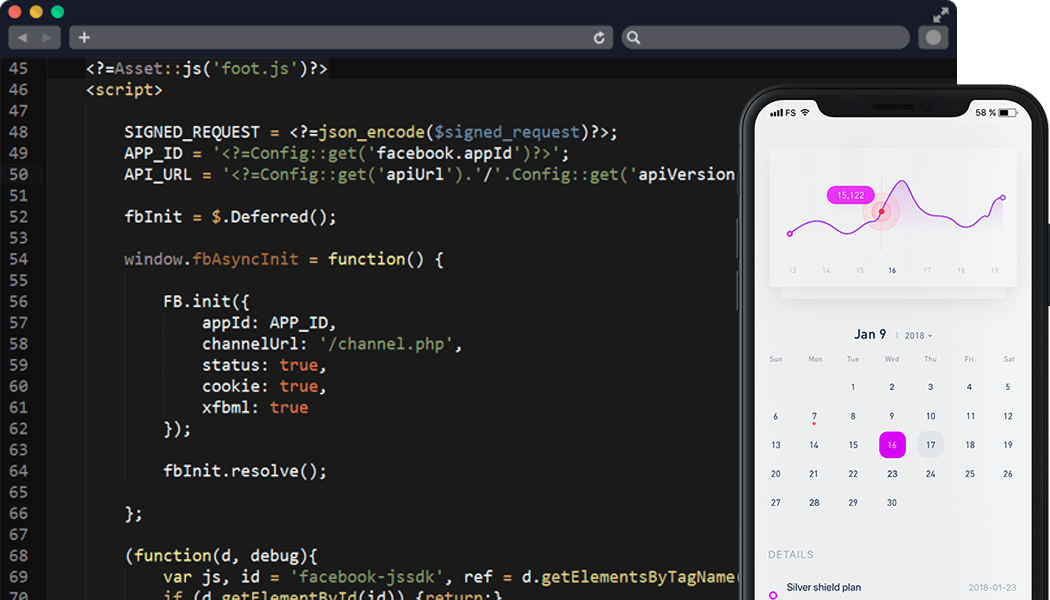1050x600 pixels.
Task: Click line number 45 in gutter
Action: click(x=19, y=68)
